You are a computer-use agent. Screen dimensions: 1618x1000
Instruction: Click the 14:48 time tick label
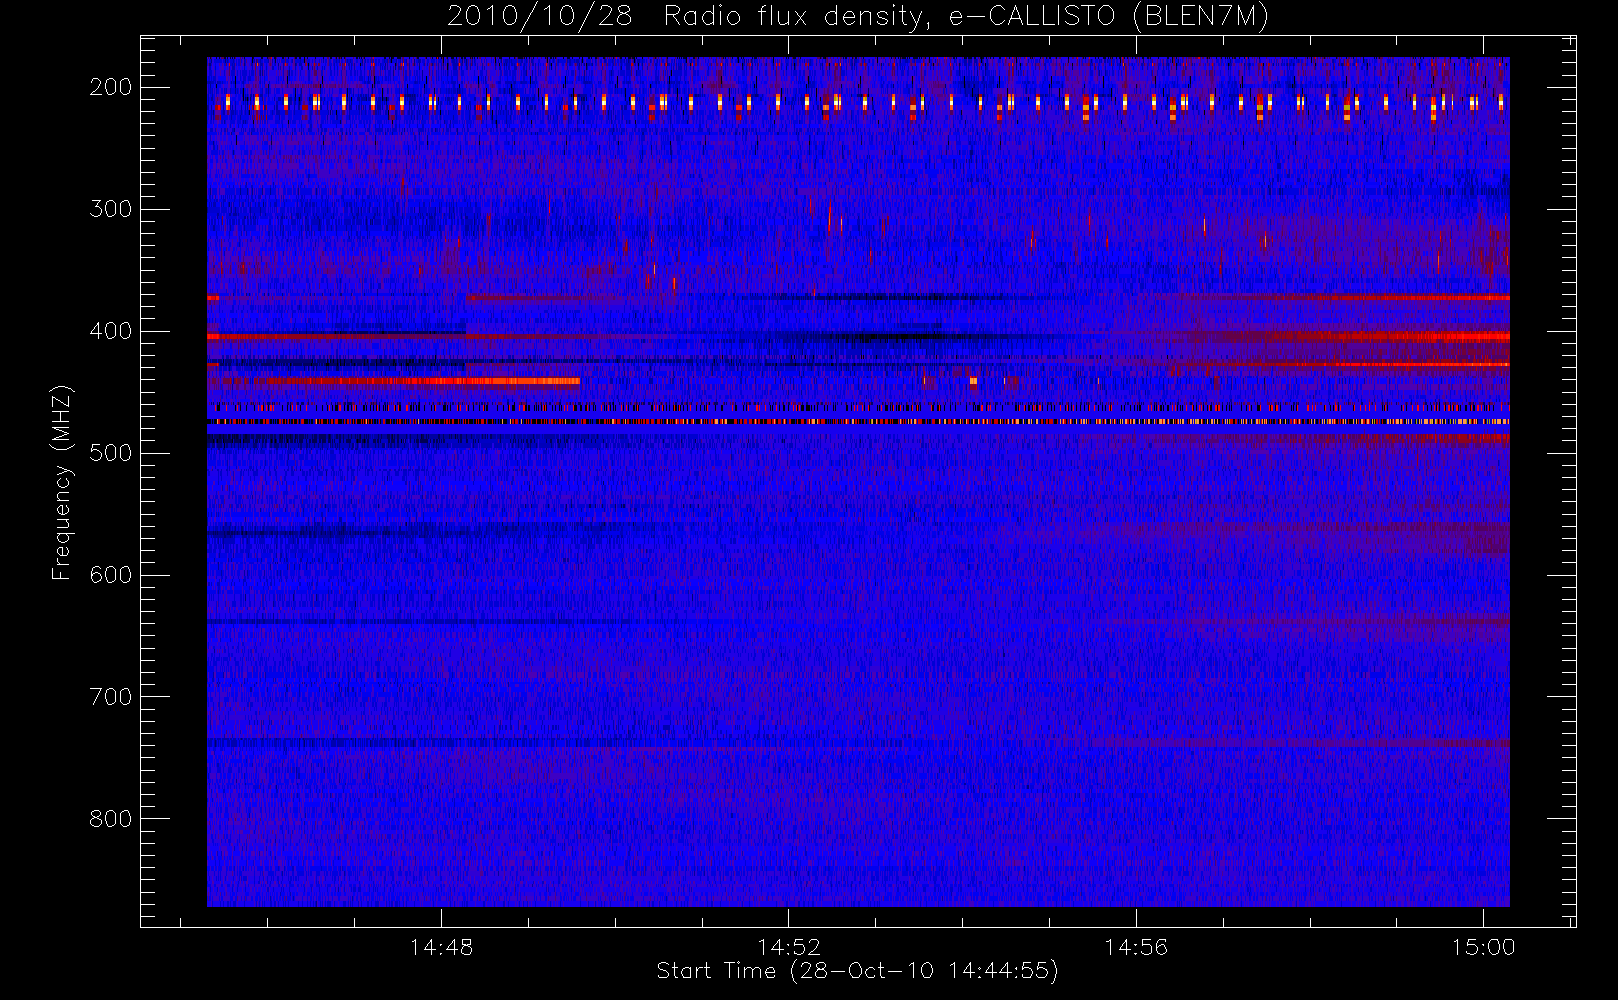(x=441, y=947)
